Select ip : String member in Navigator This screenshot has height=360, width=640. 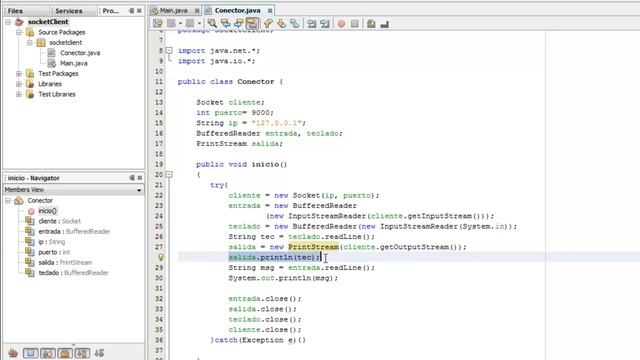point(51,242)
